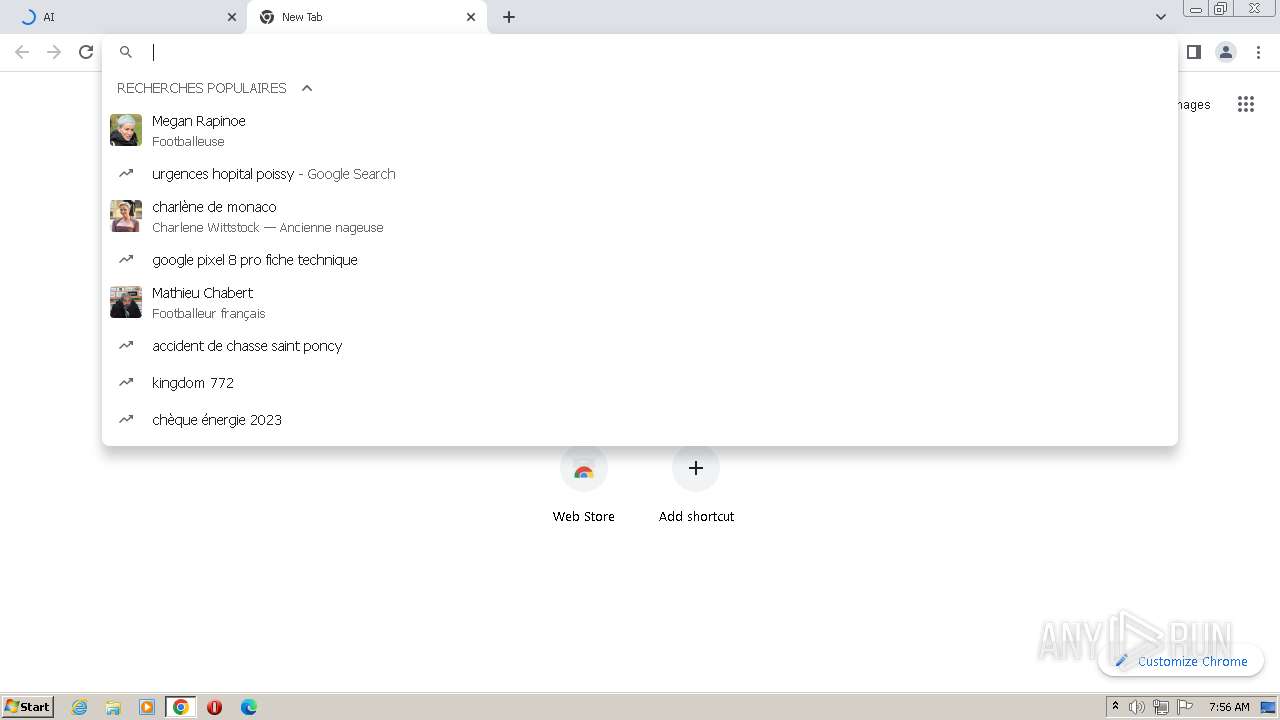Choose the kingdom 772 suggestion
The height and width of the screenshot is (720, 1280).
click(x=640, y=383)
